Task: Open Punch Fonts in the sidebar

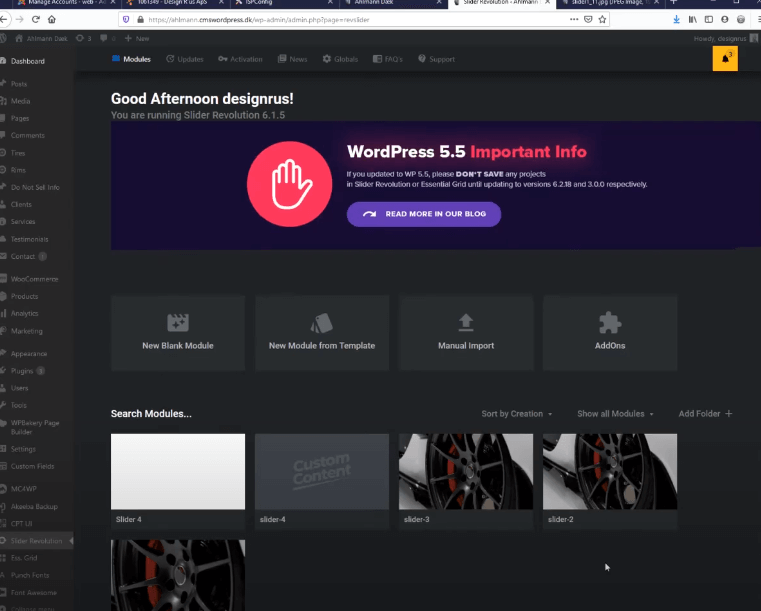Action: [x=30, y=575]
